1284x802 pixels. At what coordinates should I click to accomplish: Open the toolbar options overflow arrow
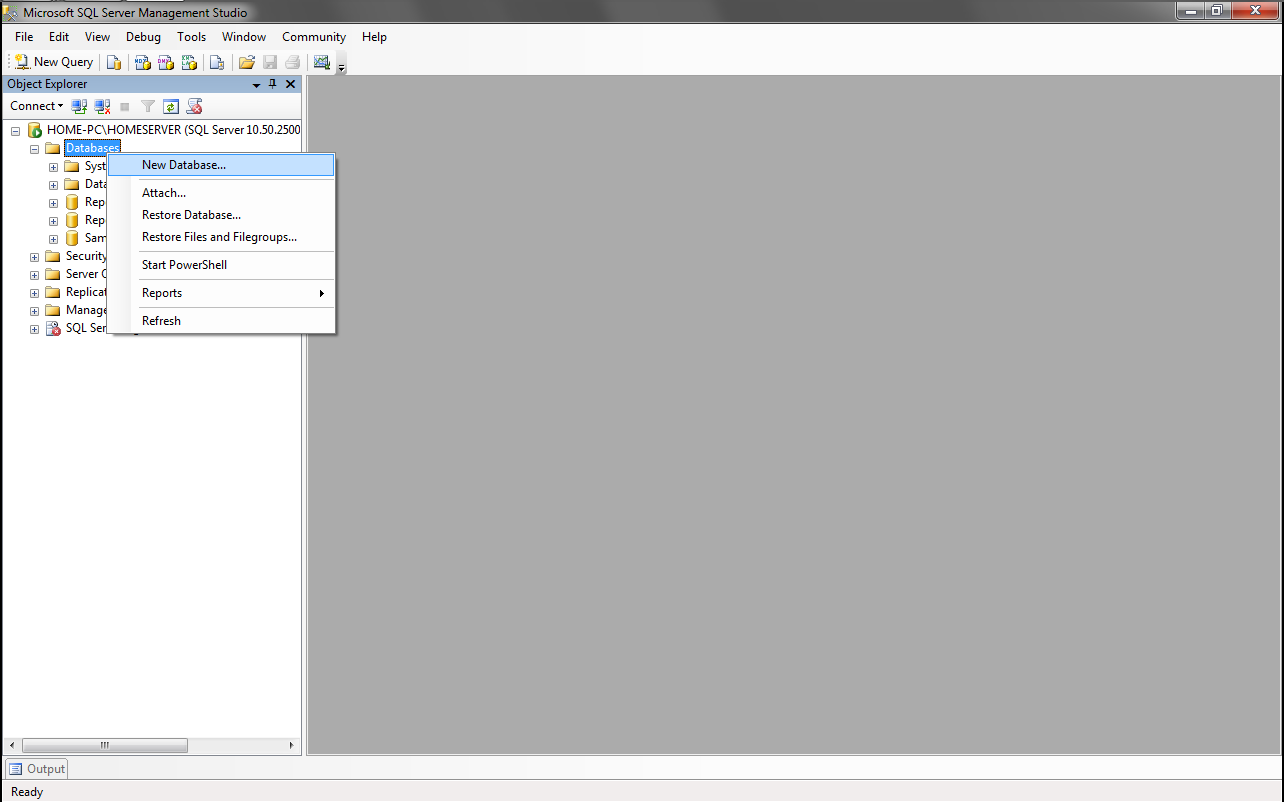pyautogui.click(x=341, y=67)
